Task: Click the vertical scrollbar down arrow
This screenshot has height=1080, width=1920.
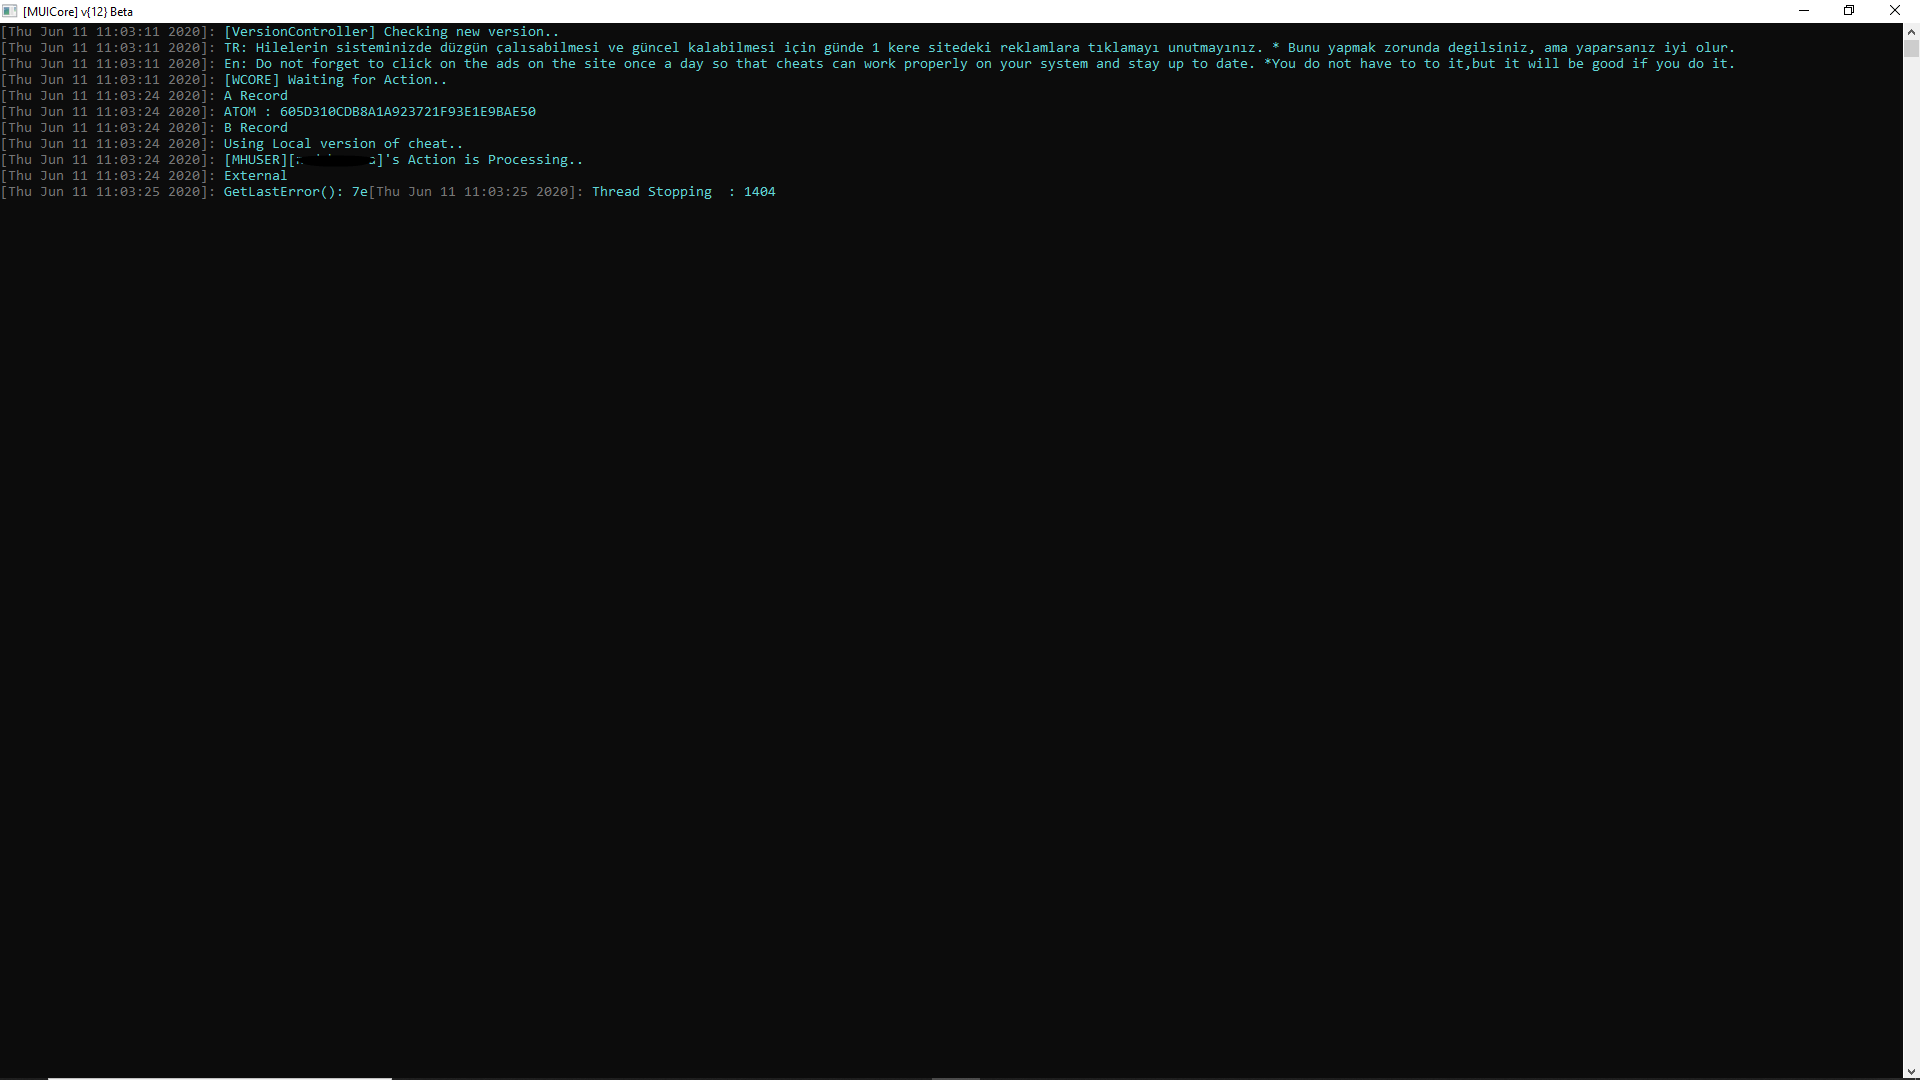Action: click(1911, 1071)
